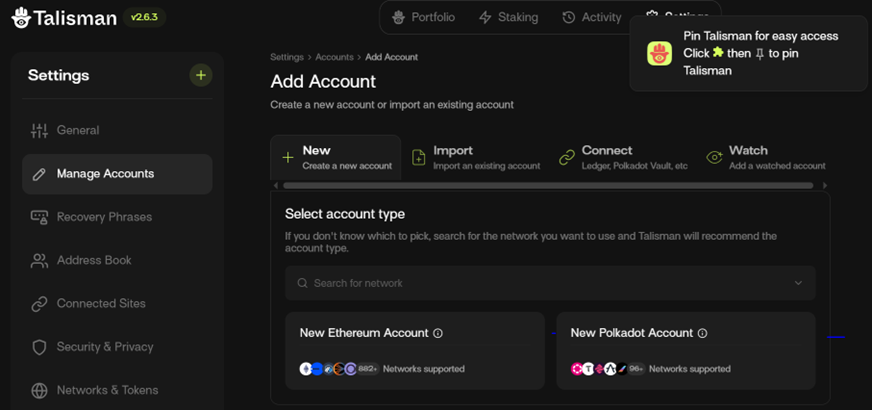The height and width of the screenshot is (410, 872).
Task: Select the Connect Ledger tab
Action: coord(624,157)
